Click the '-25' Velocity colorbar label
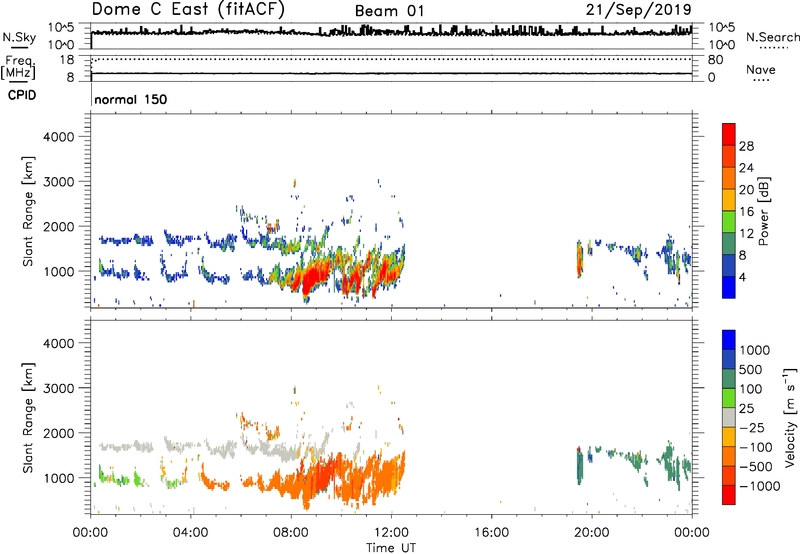Screen dimensions: 800x554 click(x=752, y=428)
